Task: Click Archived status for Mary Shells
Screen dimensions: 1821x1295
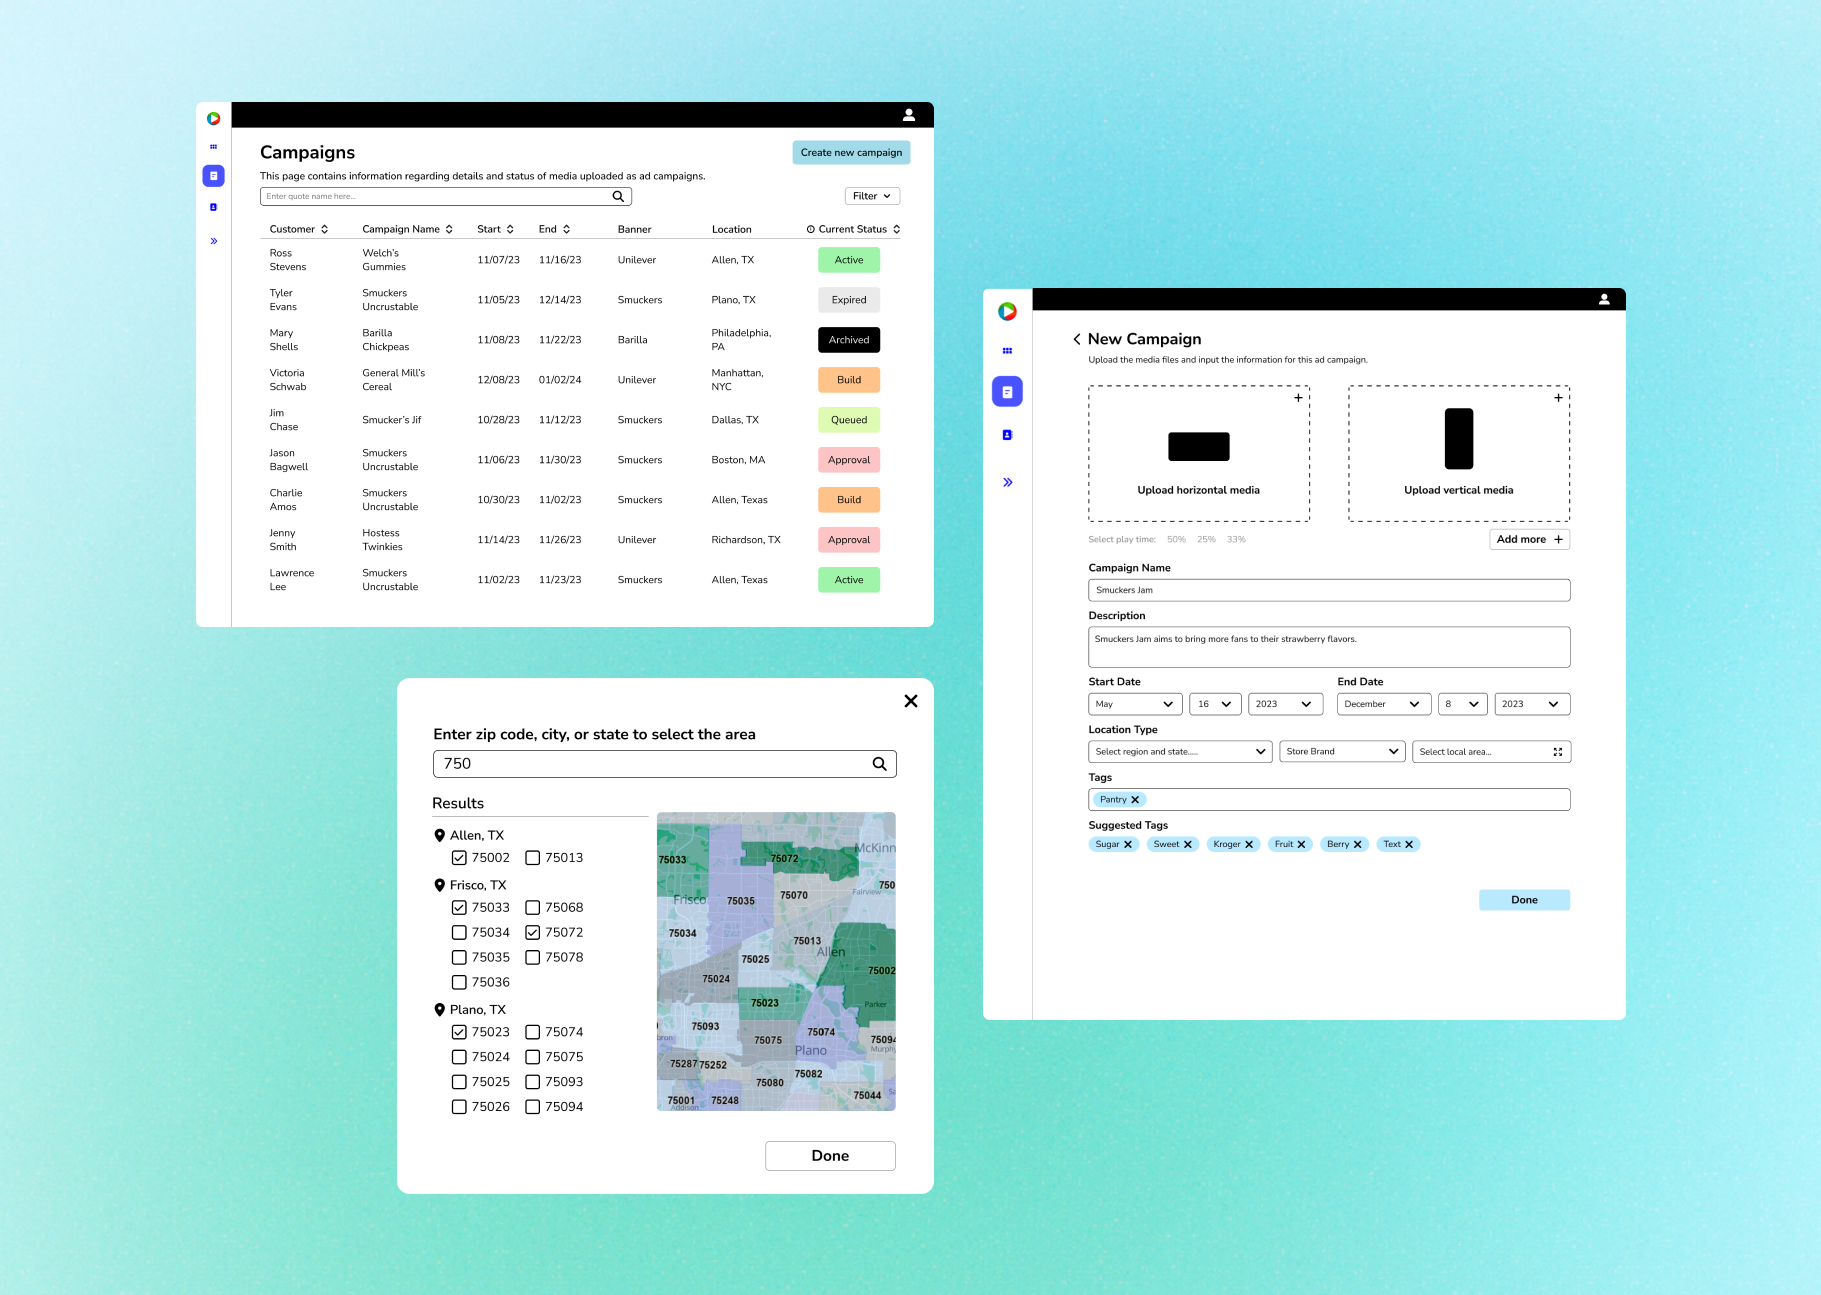Action: pyautogui.click(x=849, y=340)
